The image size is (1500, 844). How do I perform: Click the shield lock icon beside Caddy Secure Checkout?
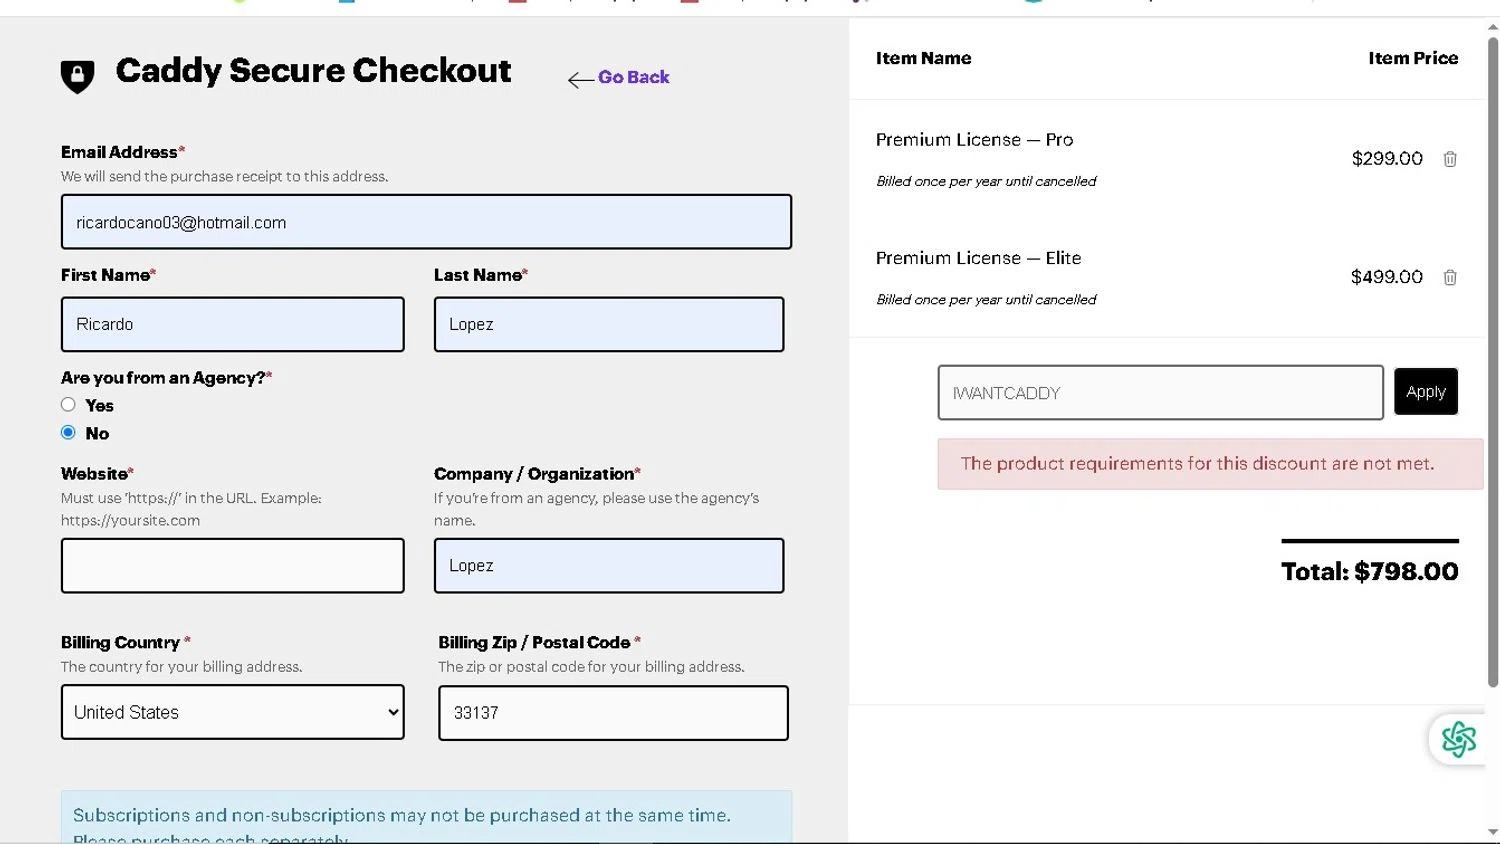pyautogui.click(x=77, y=76)
